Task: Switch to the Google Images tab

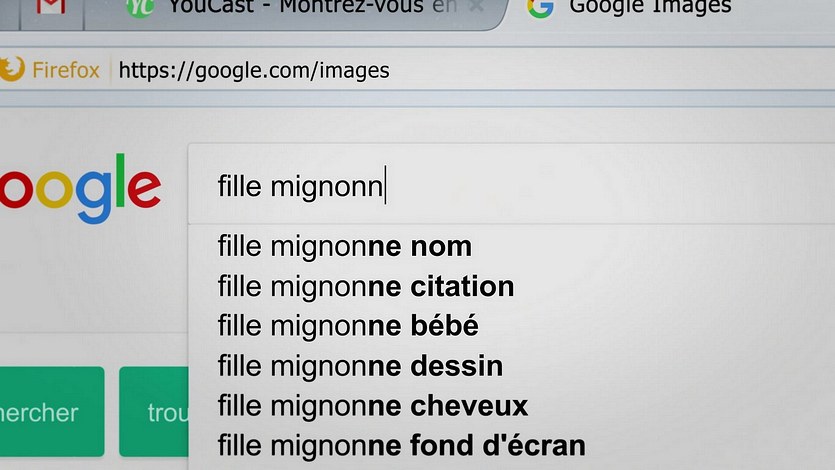Action: click(650, 7)
